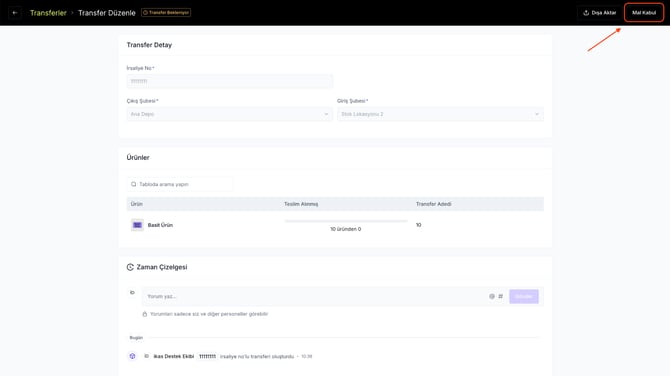670x376 pixels.
Task: Click the İrsaliye No input field
Action: pos(230,81)
